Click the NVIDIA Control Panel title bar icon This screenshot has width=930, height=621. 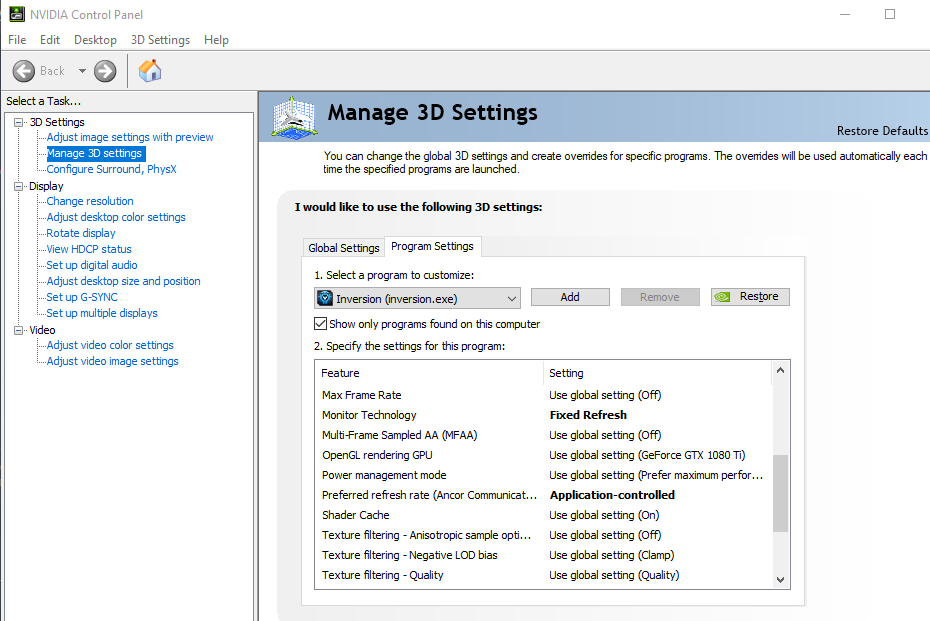pos(17,15)
